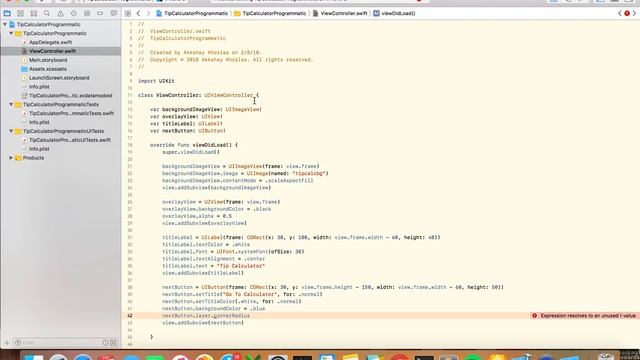Select the Products folder row
Viewport: 640px width, 360px height.
33,158
